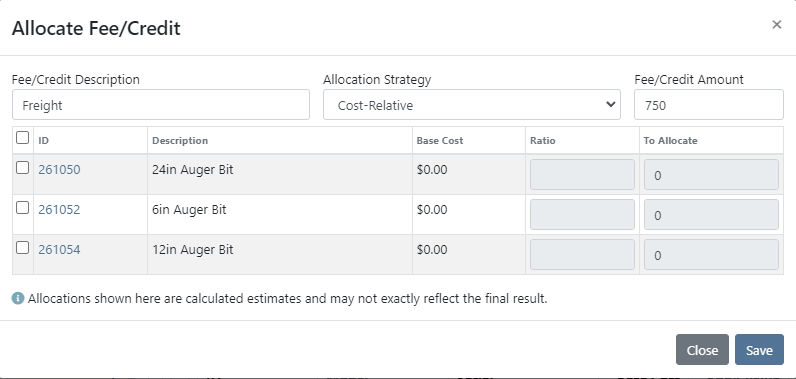The height and width of the screenshot is (379, 796).
Task: Select the To Allocate field for item 261050
Action: pyautogui.click(x=711, y=175)
